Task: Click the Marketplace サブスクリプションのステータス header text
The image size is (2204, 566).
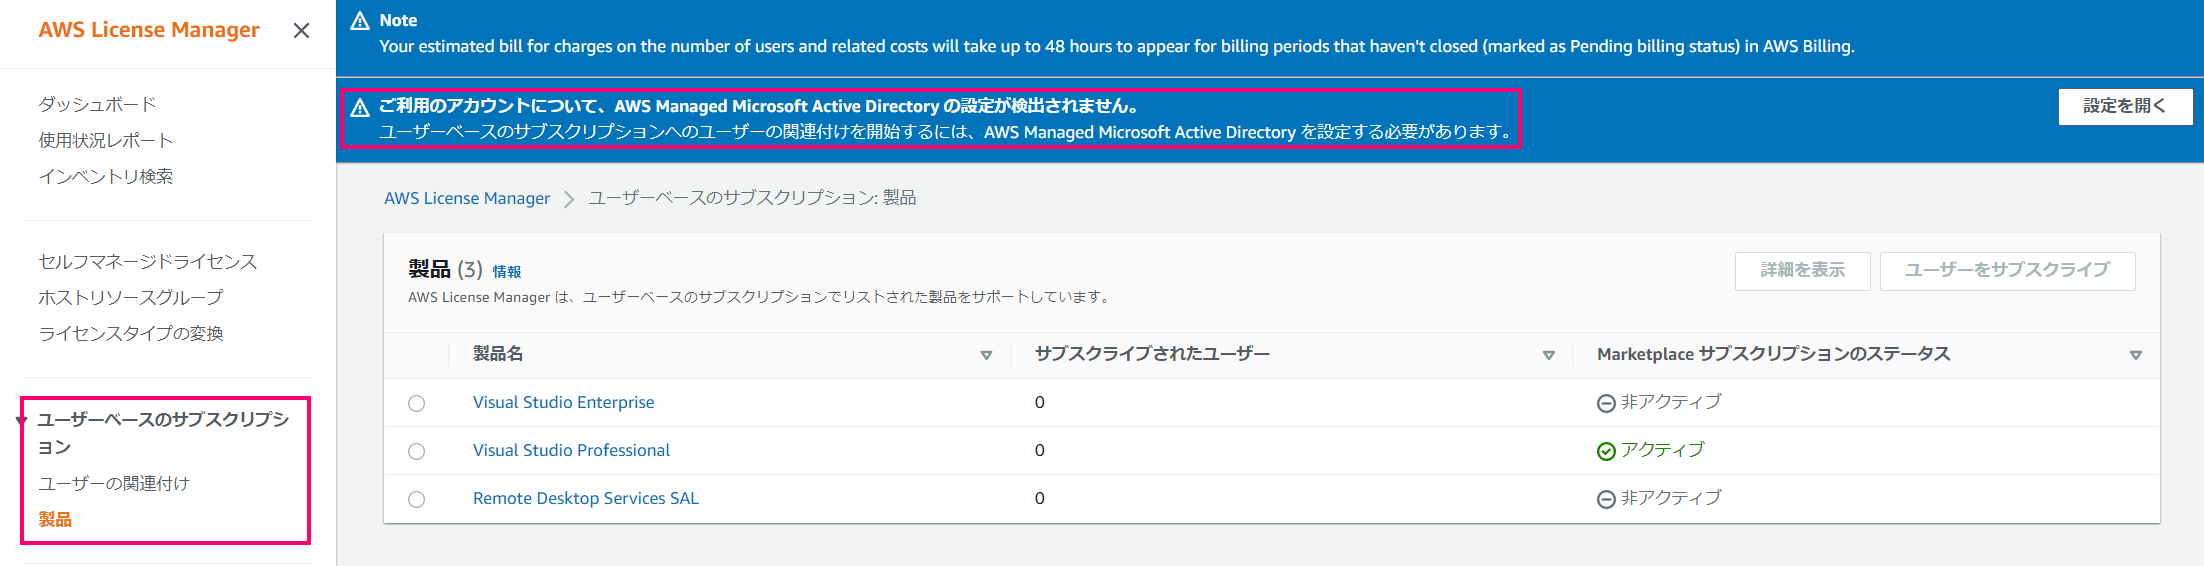Action: click(x=1774, y=354)
